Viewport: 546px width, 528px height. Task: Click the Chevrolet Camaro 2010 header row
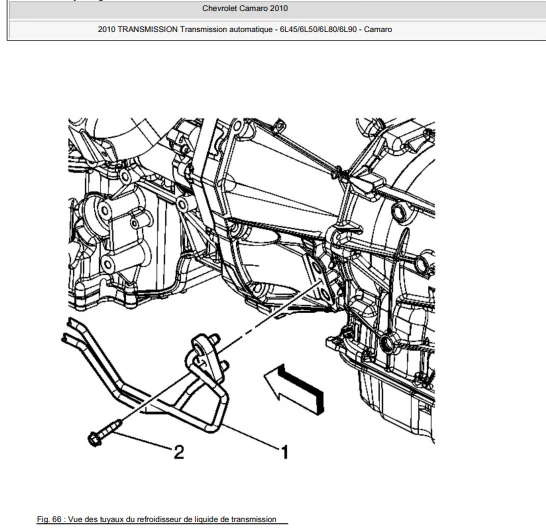[x=276, y=8]
